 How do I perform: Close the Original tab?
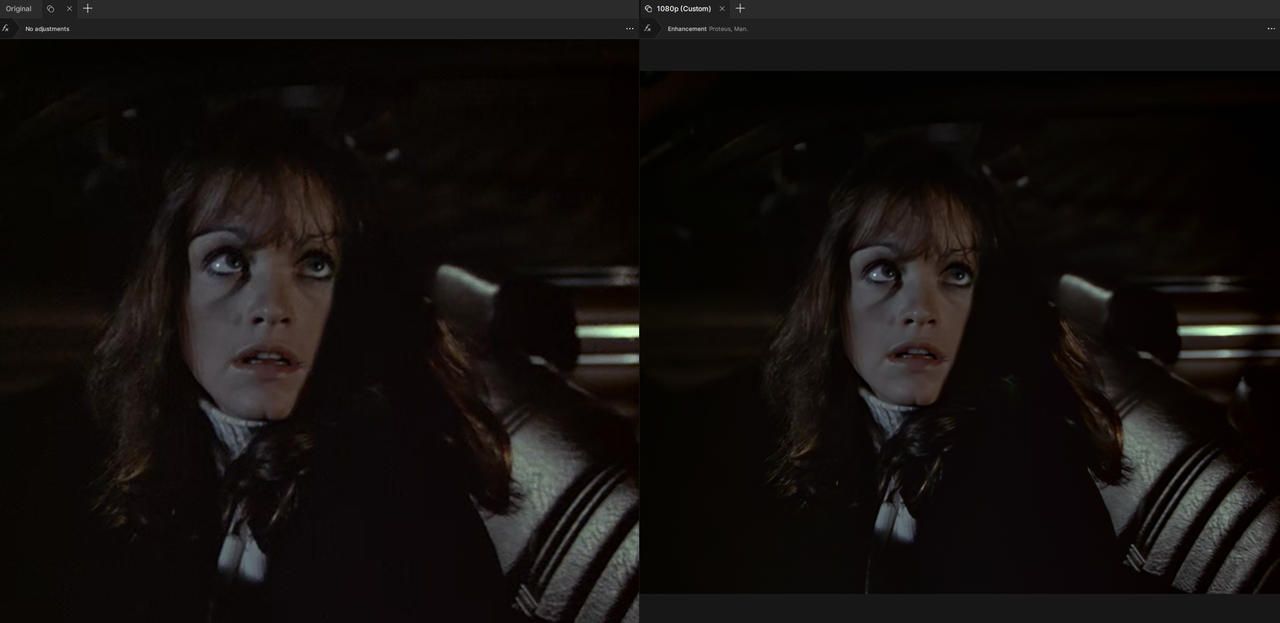(x=69, y=9)
